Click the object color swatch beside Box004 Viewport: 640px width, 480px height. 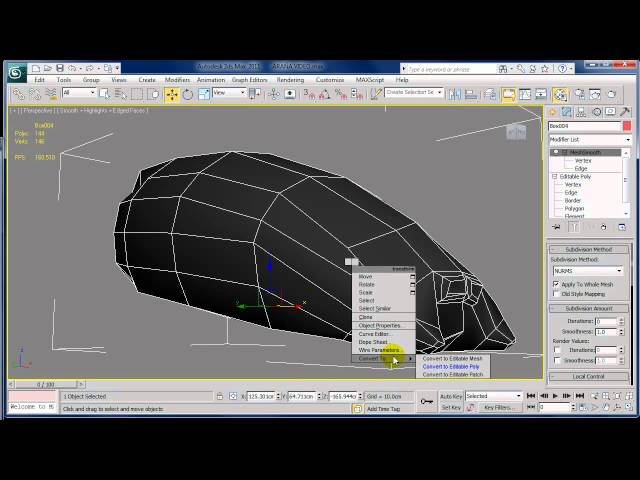click(x=627, y=126)
